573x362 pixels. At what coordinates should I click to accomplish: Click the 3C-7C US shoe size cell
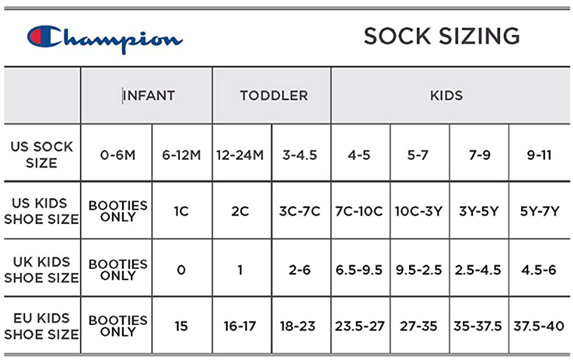300,211
